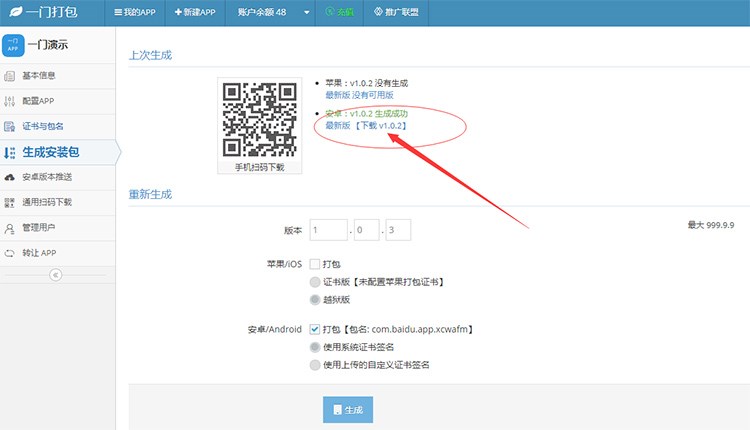
Task: Select the 证书版 radio button
Action: click(x=315, y=282)
